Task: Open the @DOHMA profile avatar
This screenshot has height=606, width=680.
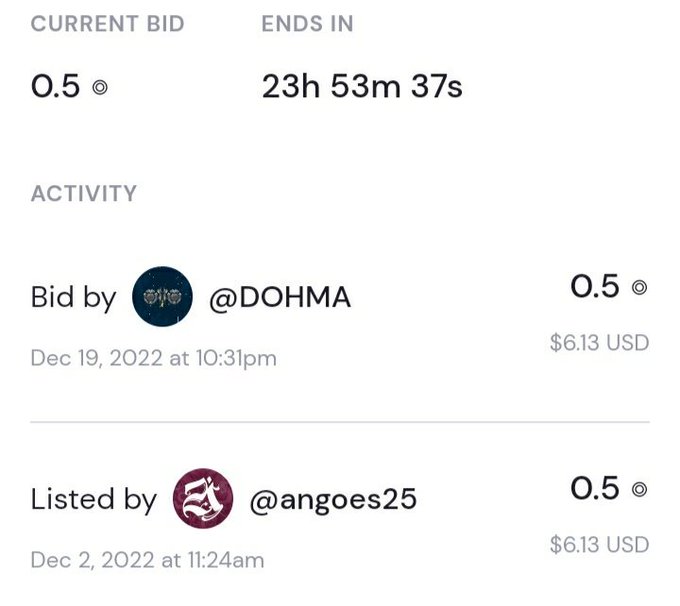Action: pos(162,297)
